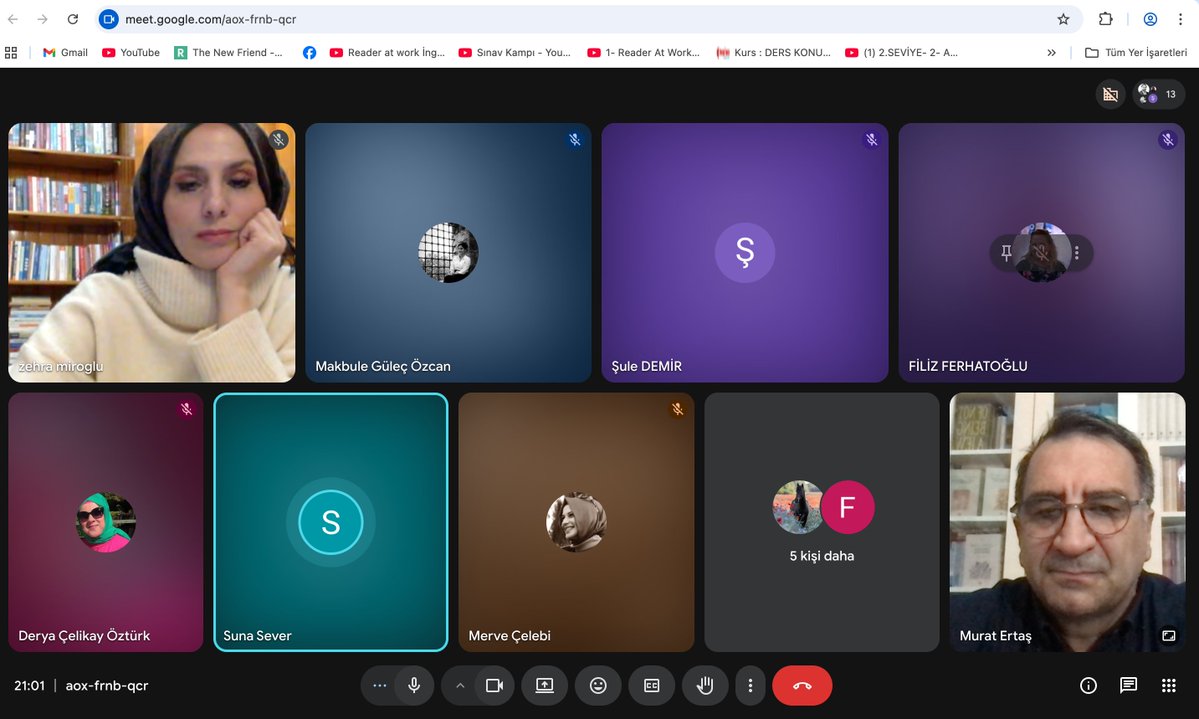Open more options vertical dots menu
The width and height of the screenshot is (1199, 719).
(750, 685)
